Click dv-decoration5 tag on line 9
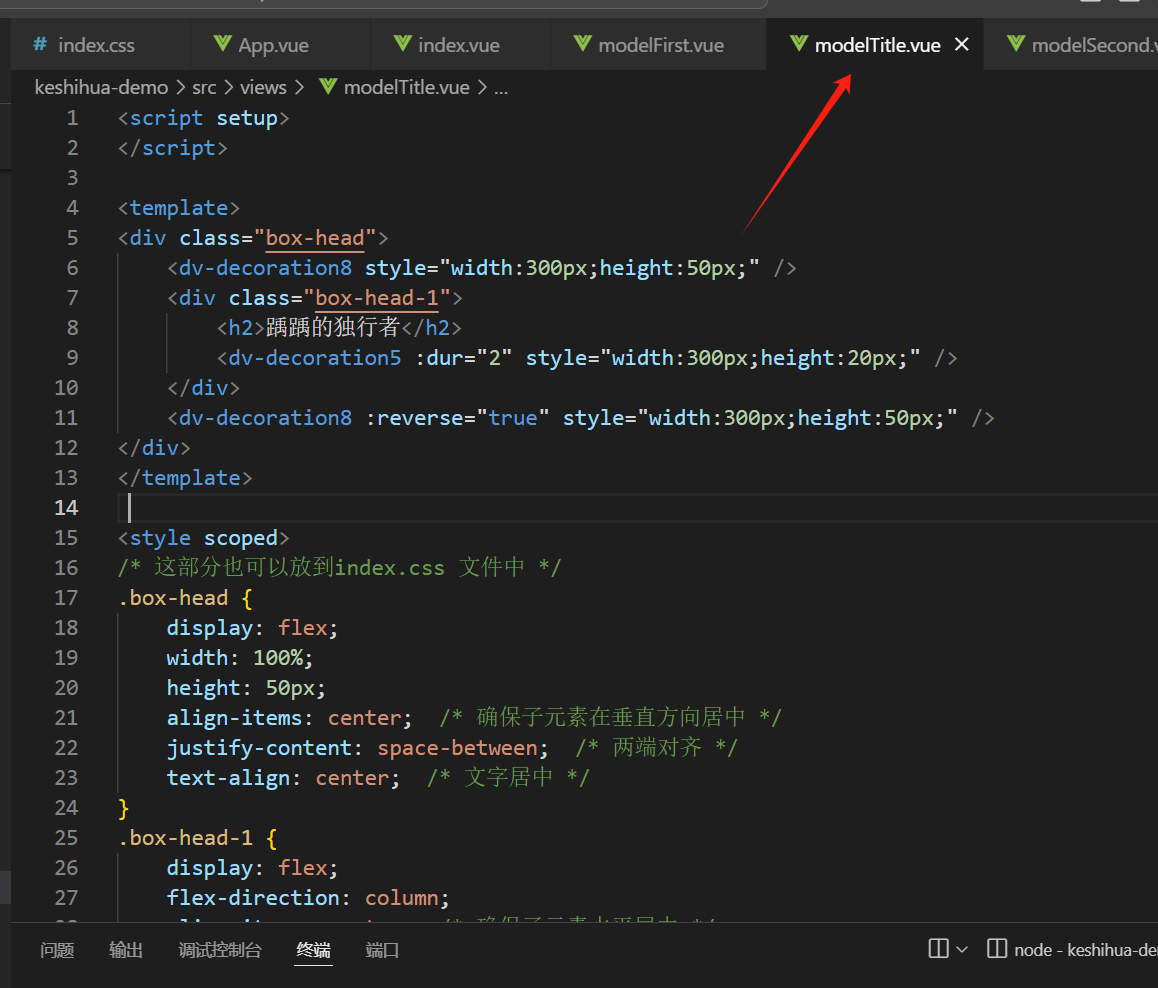The image size is (1158, 988). [x=315, y=358]
